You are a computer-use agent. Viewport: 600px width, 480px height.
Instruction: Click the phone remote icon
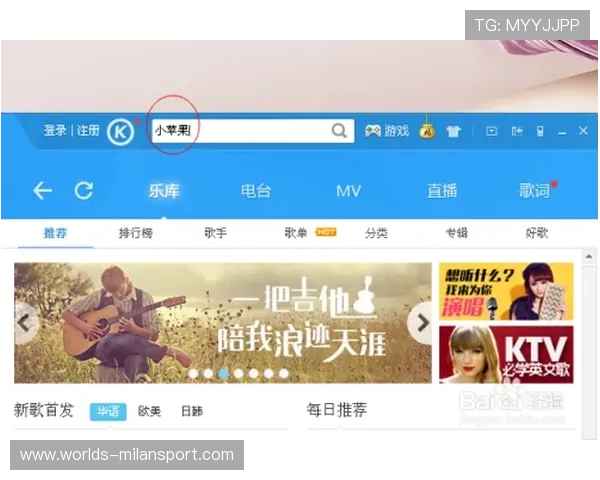(540, 132)
